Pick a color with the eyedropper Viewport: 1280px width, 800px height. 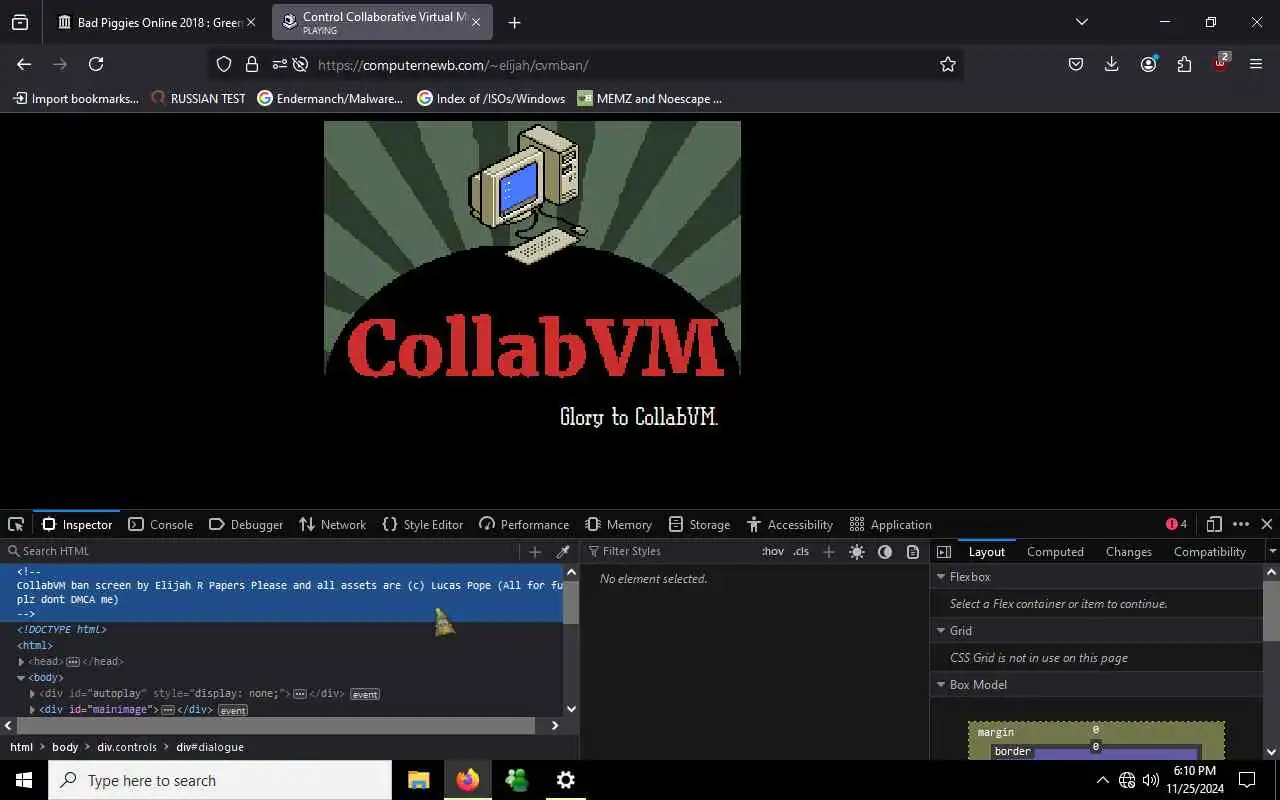click(x=563, y=551)
